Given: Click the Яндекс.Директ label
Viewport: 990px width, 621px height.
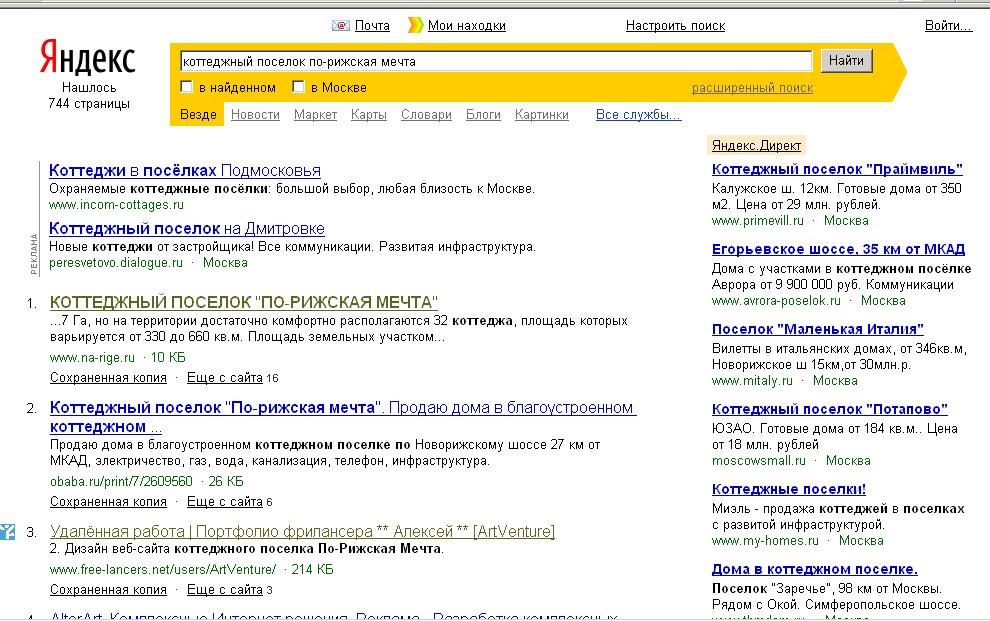Looking at the screenshot, I should 756,146.
